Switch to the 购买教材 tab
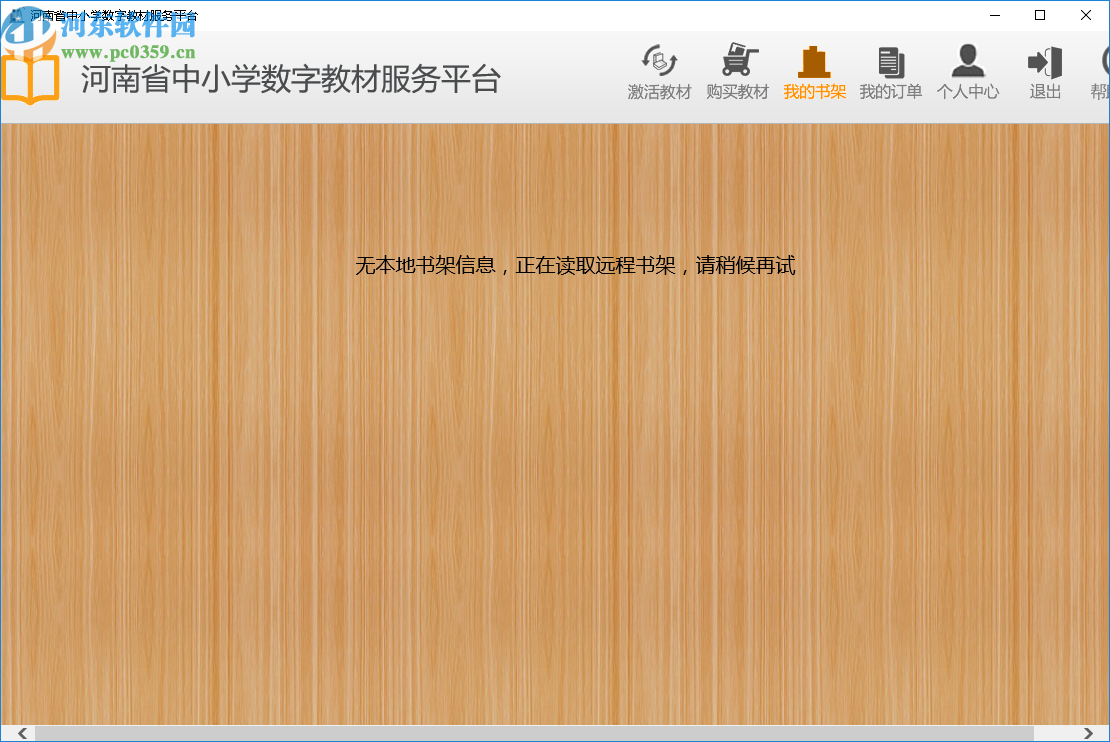The height and width of the screenshot is (742, 1110). click(737, 90)
